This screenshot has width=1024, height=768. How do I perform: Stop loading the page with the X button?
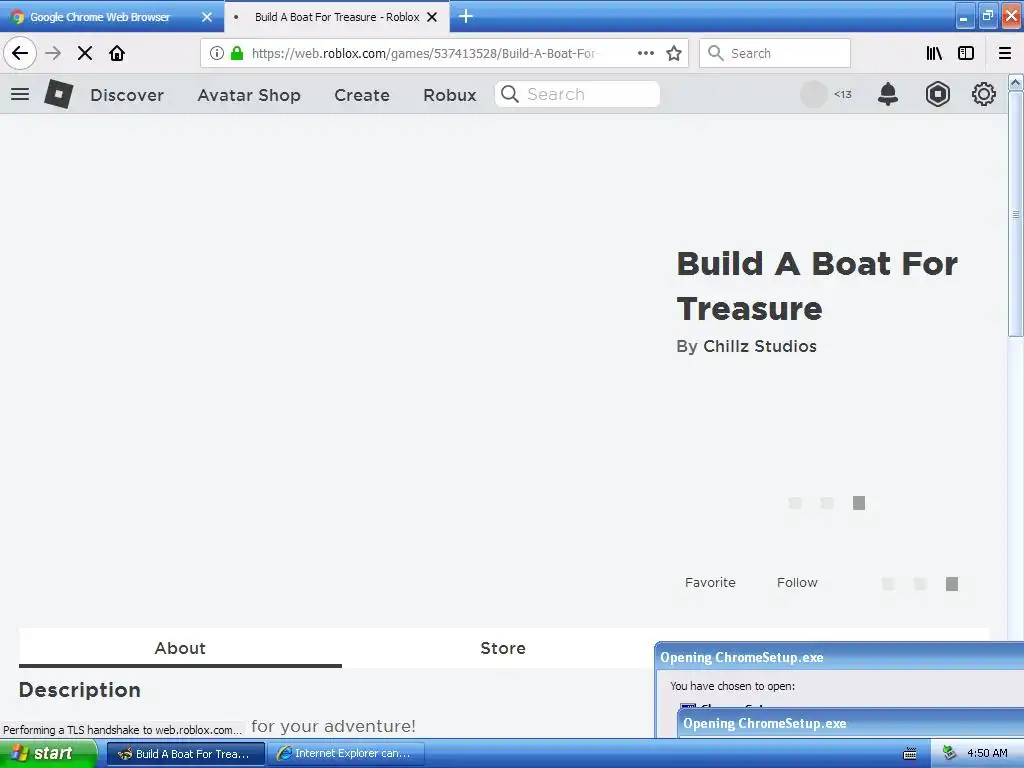pos(85,53)
